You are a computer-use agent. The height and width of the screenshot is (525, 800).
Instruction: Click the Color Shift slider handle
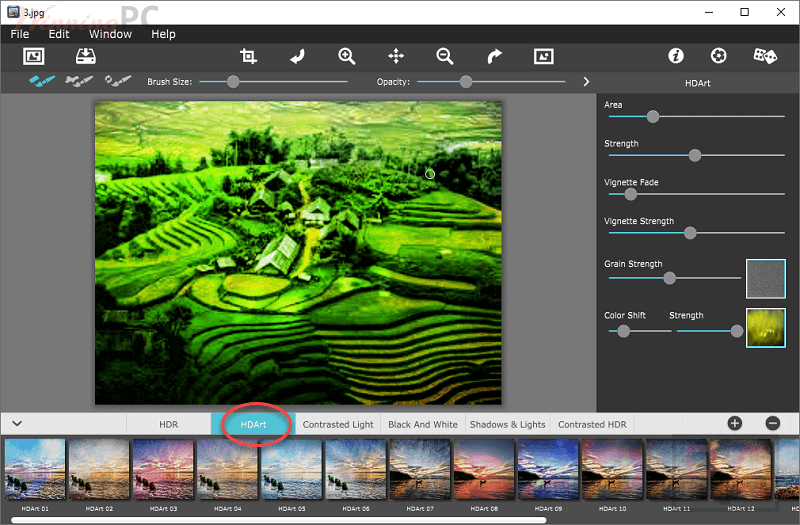[623, 332]
